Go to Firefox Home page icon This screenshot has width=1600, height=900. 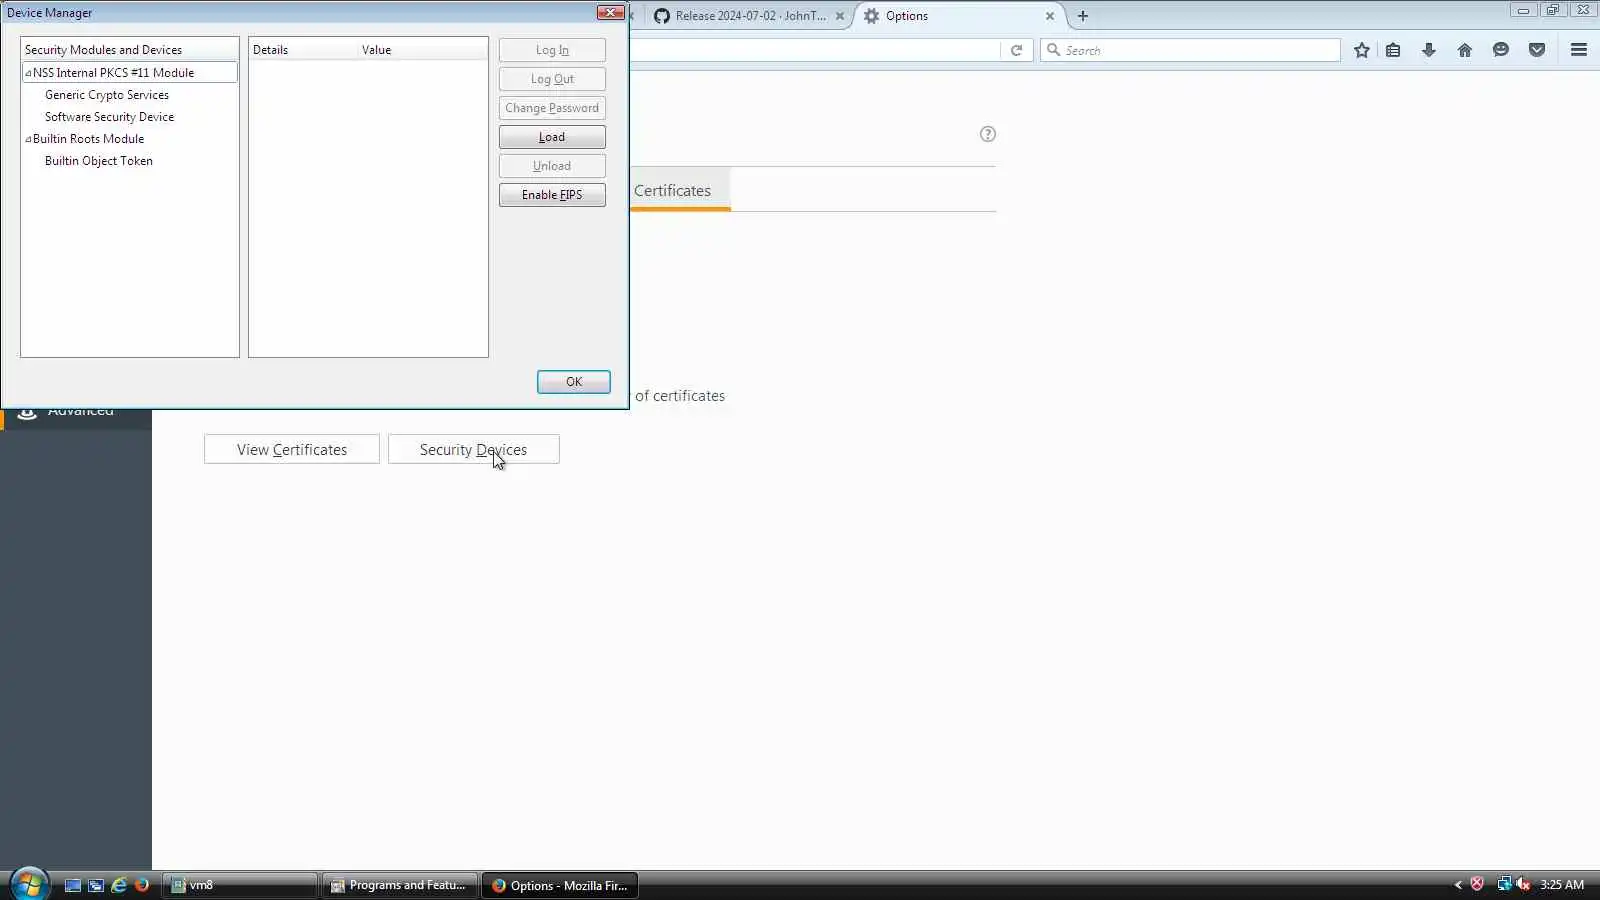point(1465,50)
